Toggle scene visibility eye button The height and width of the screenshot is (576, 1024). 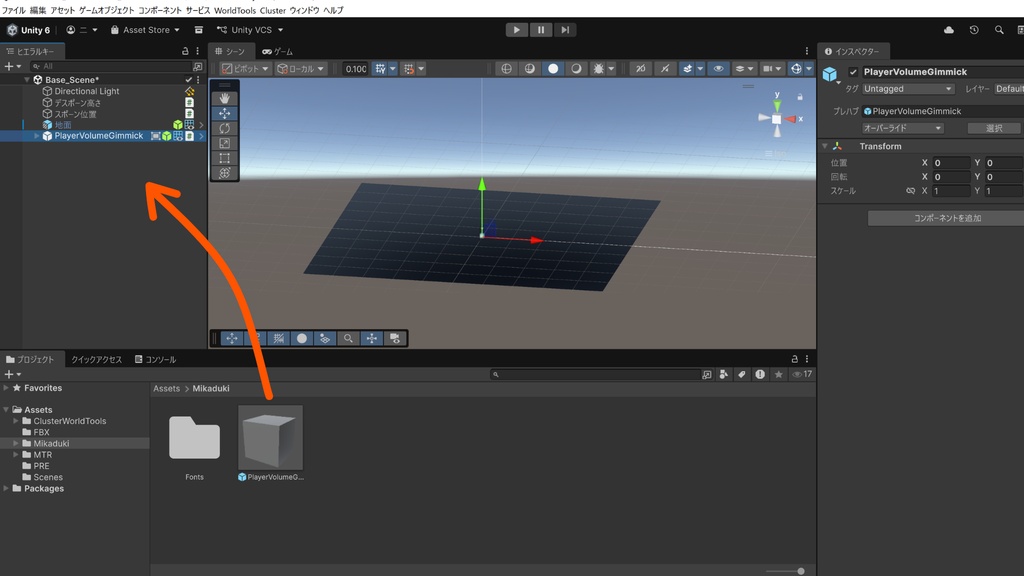(718, 69)
